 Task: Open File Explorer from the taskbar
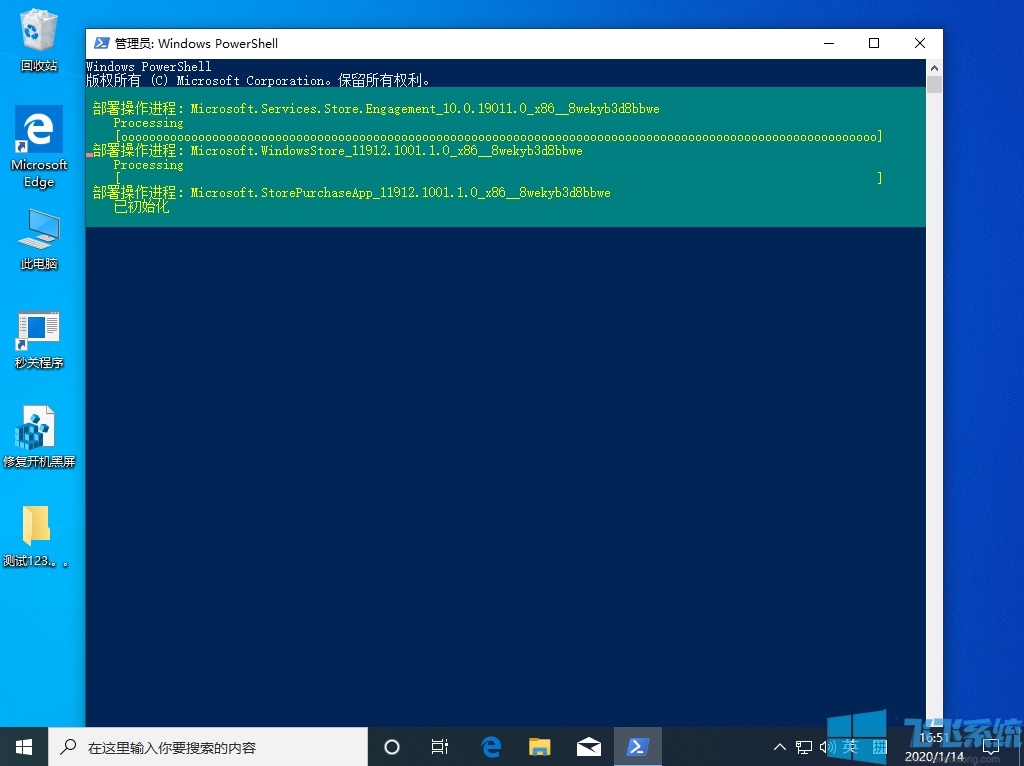tap(540, 747)
